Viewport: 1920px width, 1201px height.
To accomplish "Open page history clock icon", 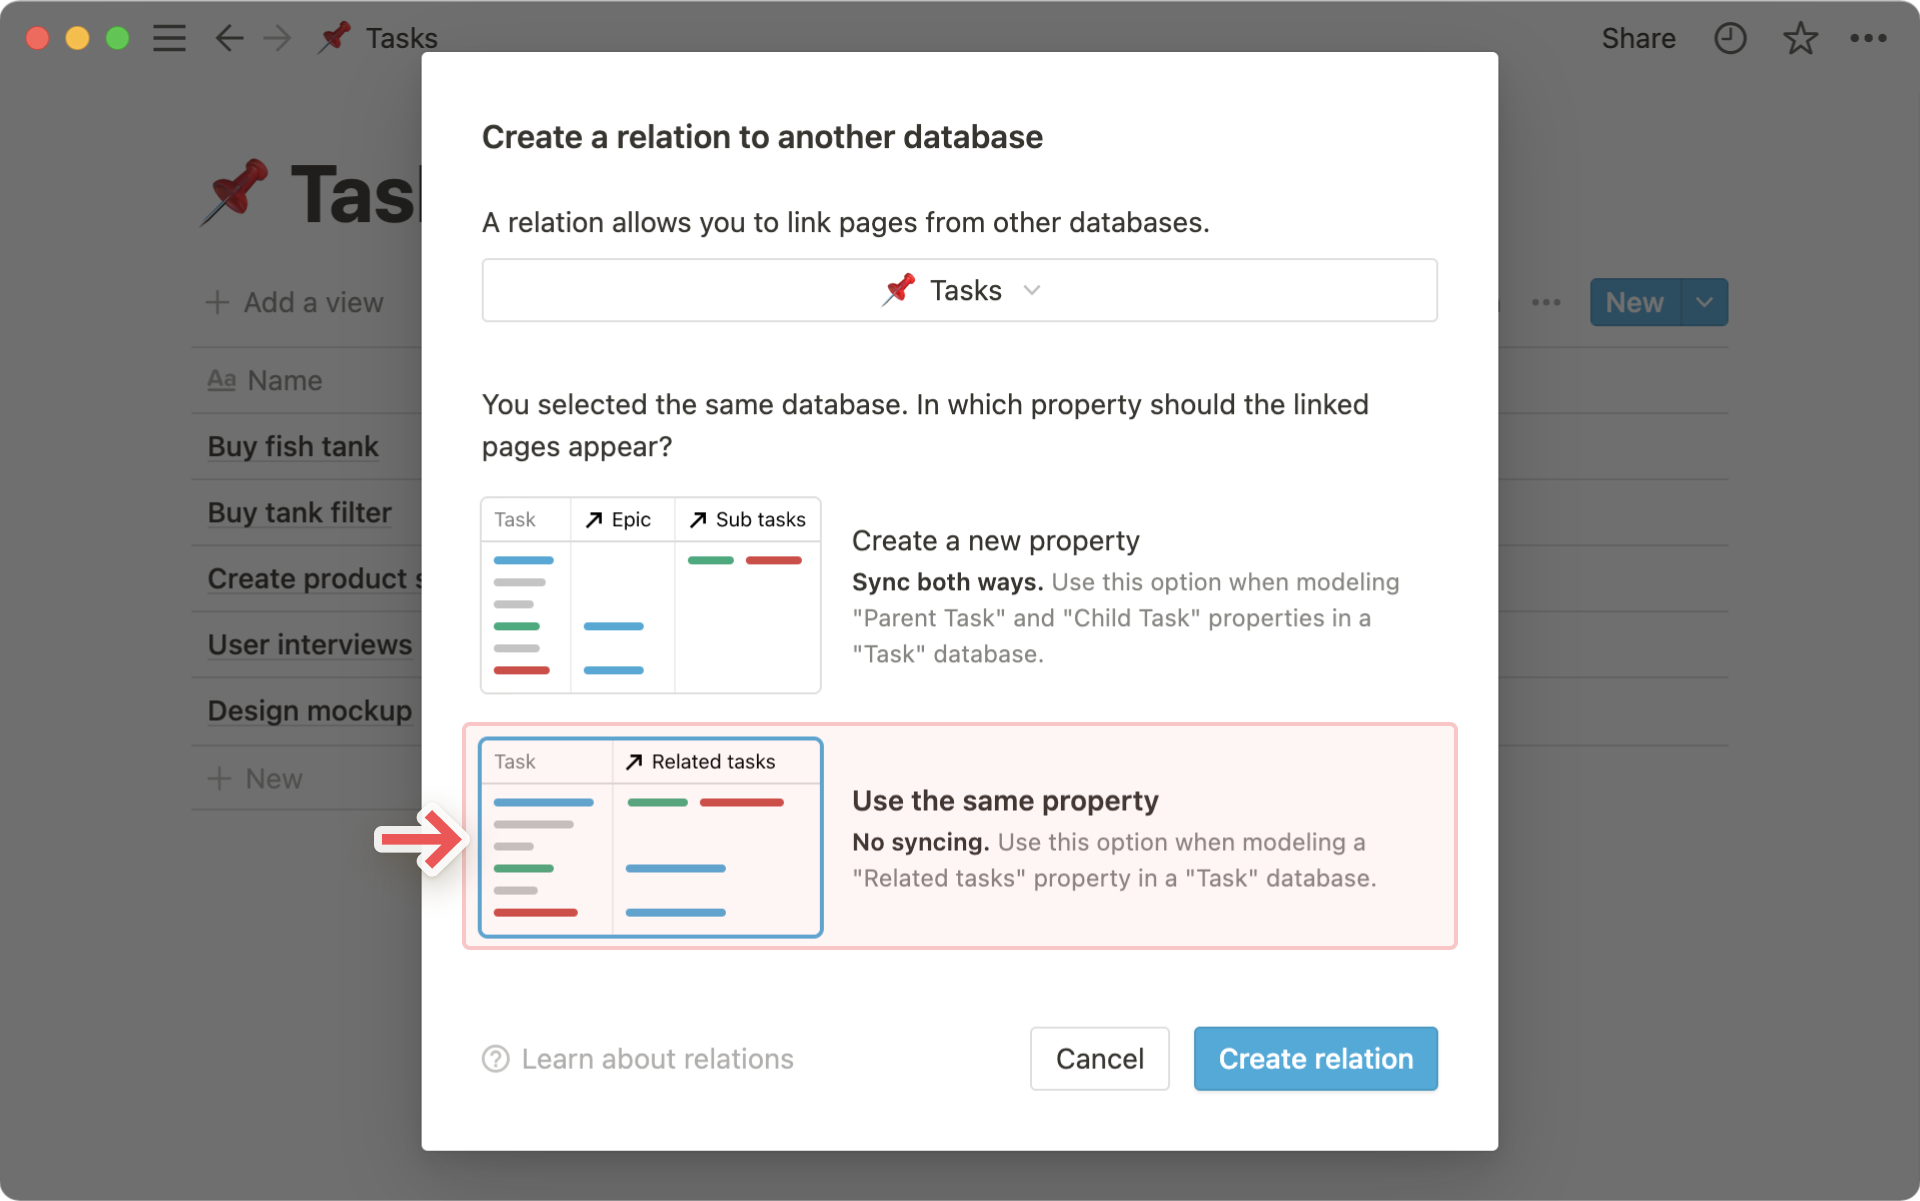I will click(x=1730, y=38).
